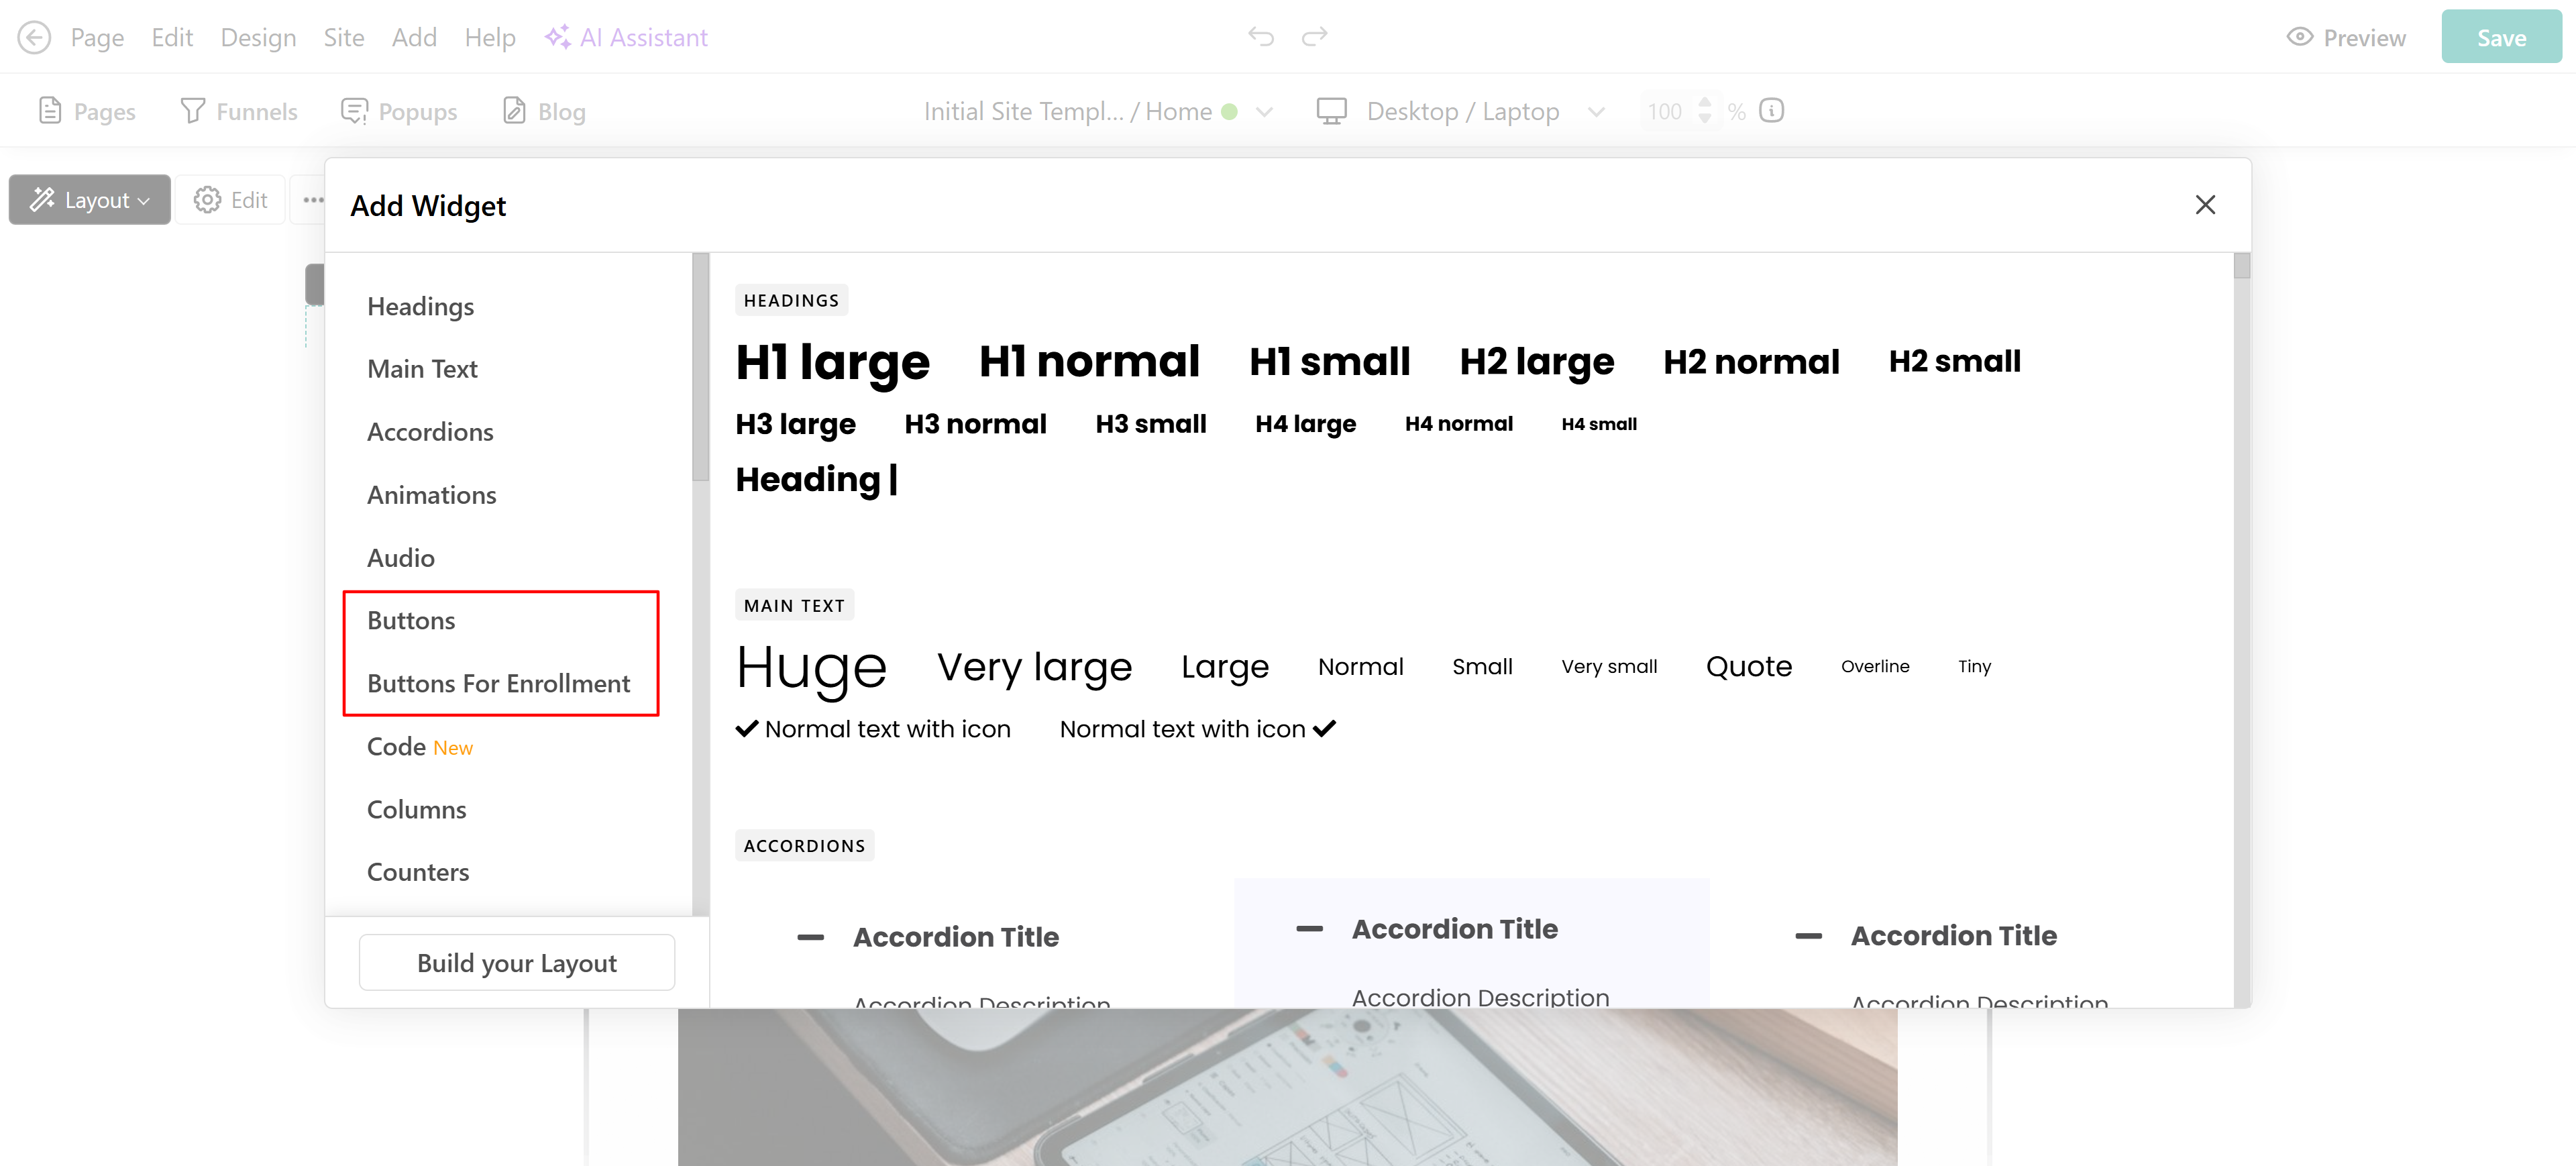Click the zoom percentage stepper arrows
The height and width of the screenshot is (1166, 2576).
point(1704,111)
